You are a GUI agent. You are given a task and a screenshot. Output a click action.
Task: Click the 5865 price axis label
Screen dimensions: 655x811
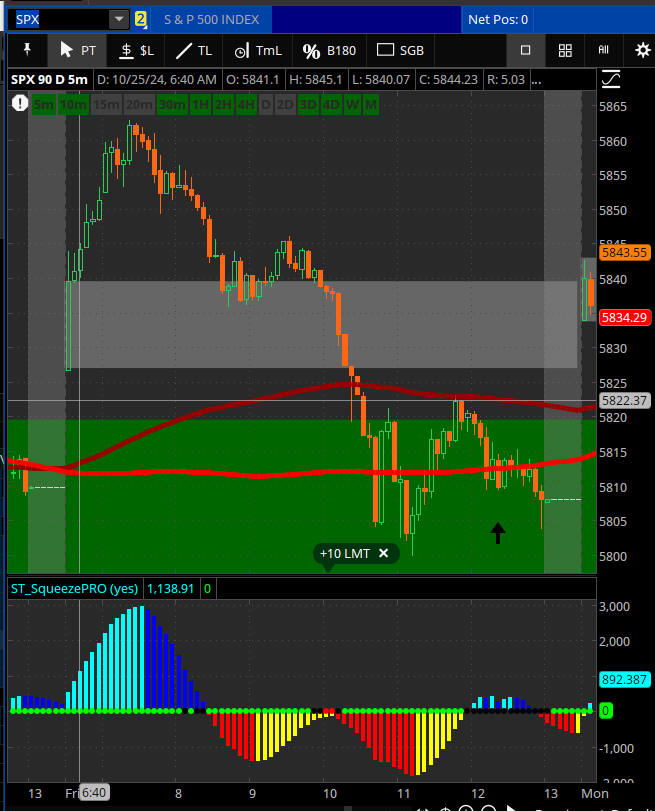pyautogui.click(x=613, y=107)
